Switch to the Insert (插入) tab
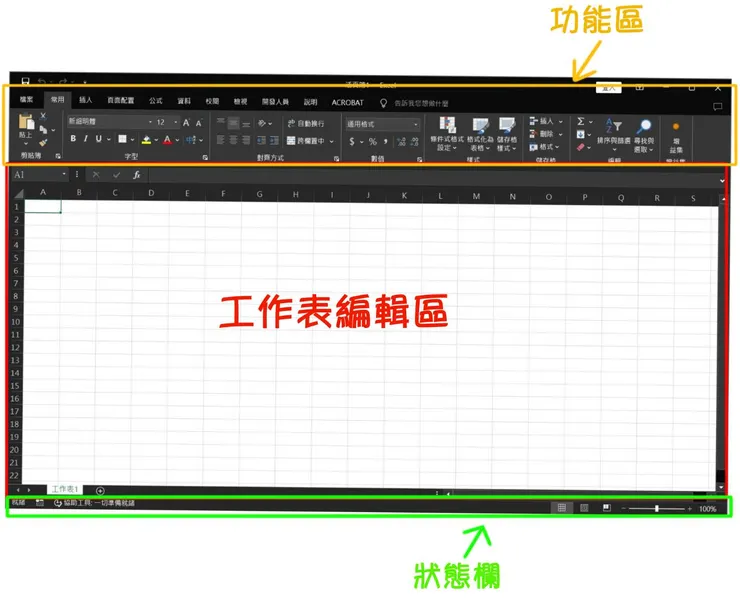Image resolution: width=740 pixels, height=598 pixels. coord(85,100)
